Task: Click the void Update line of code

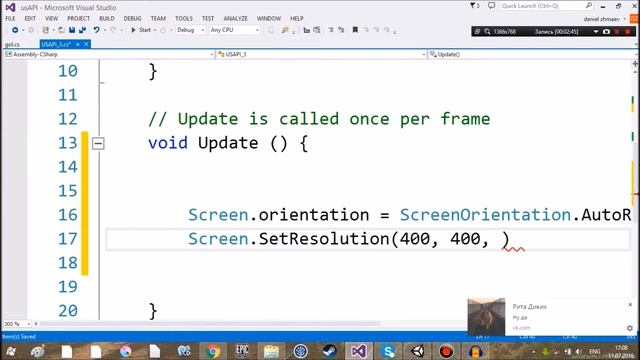Action: coord(228,143)
